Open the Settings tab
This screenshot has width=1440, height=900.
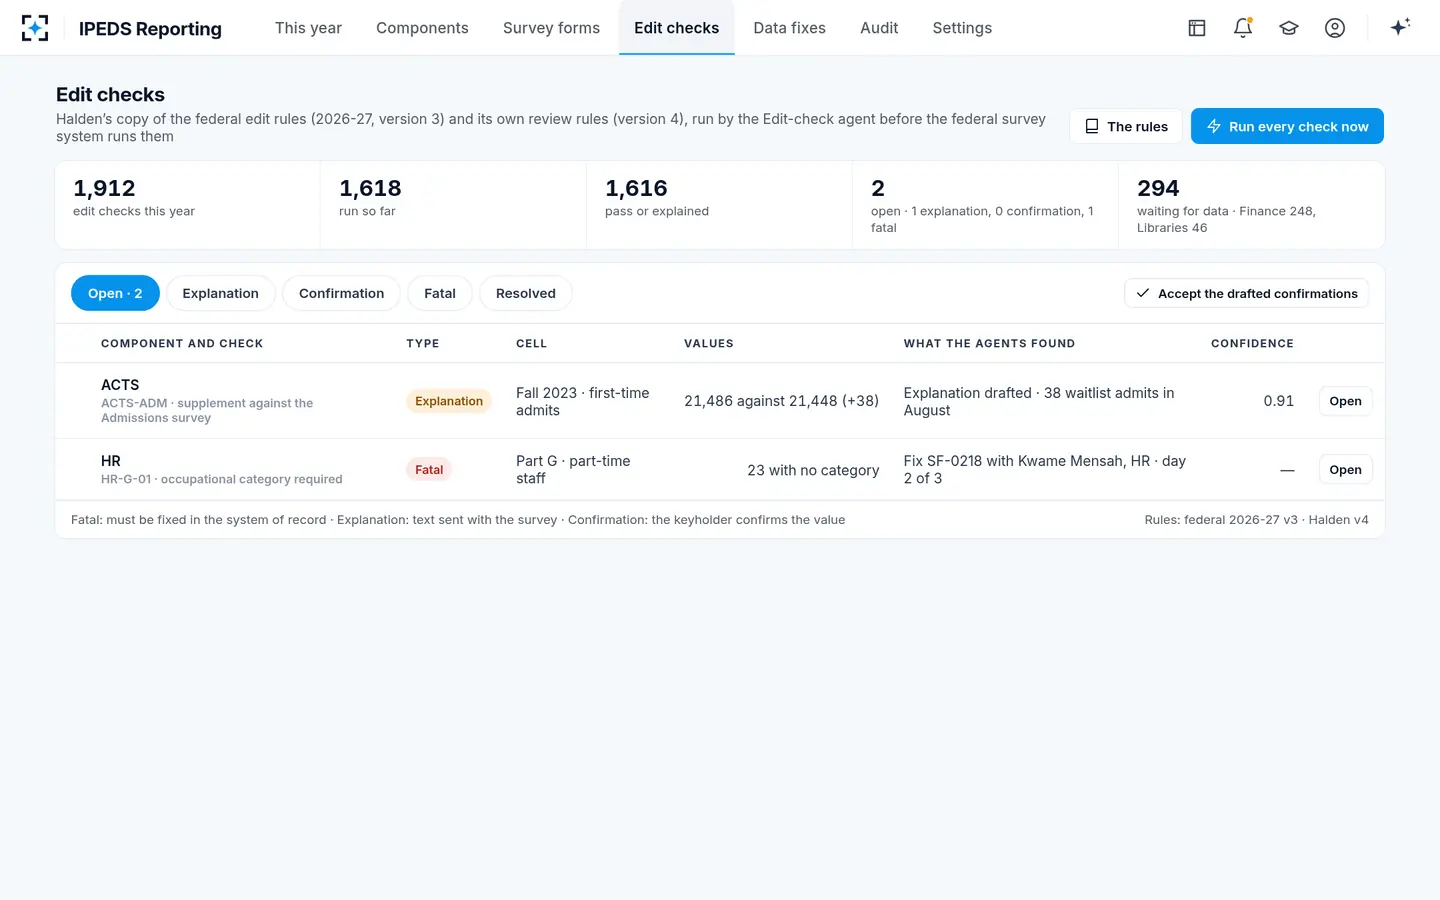[962, 28]
